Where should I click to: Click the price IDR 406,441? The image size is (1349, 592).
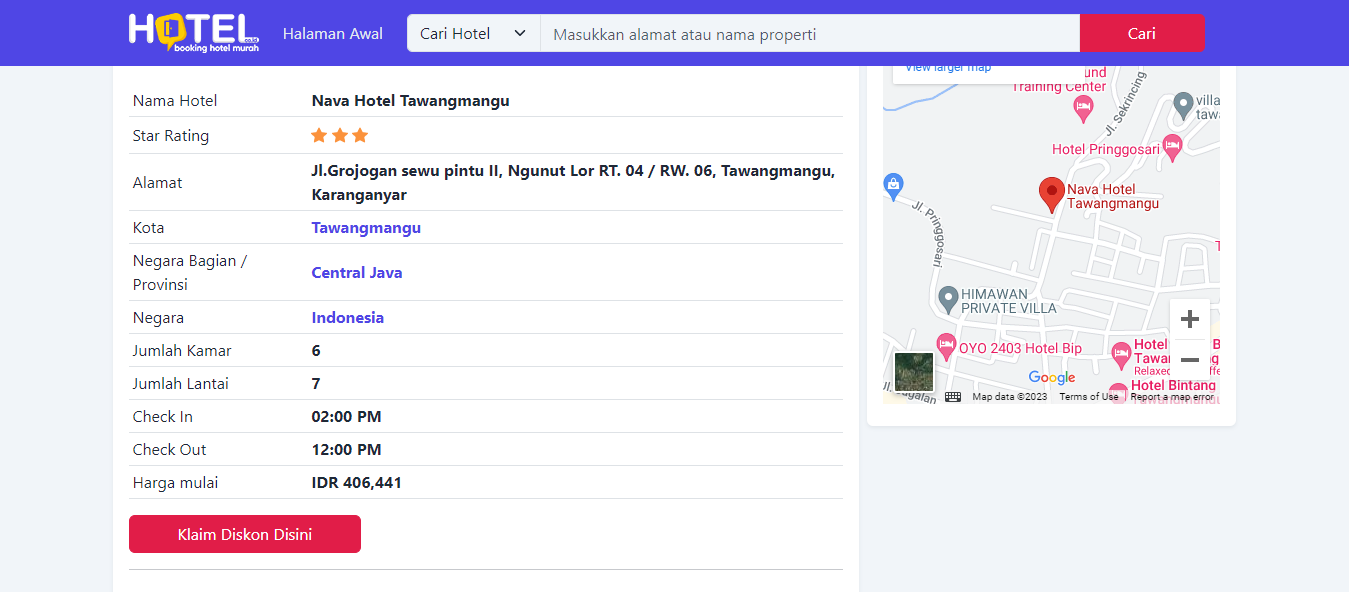[x=357, y=482]
